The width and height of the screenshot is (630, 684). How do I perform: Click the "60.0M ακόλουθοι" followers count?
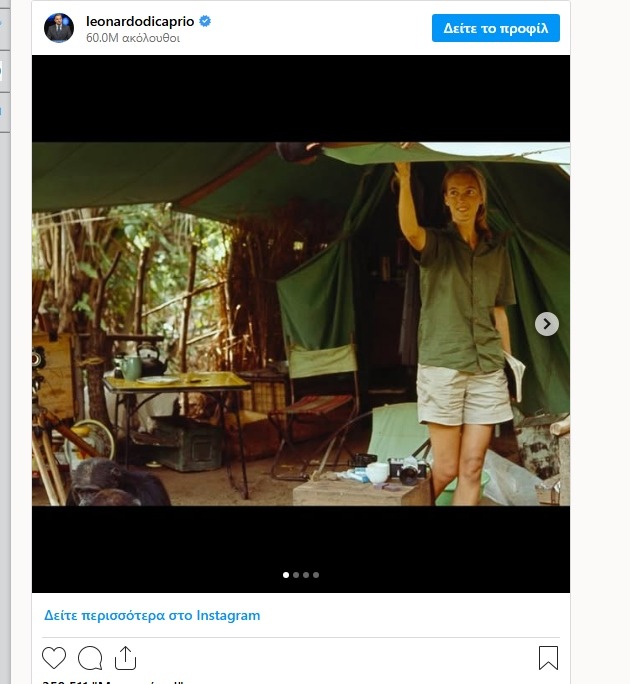pos(133,38)
